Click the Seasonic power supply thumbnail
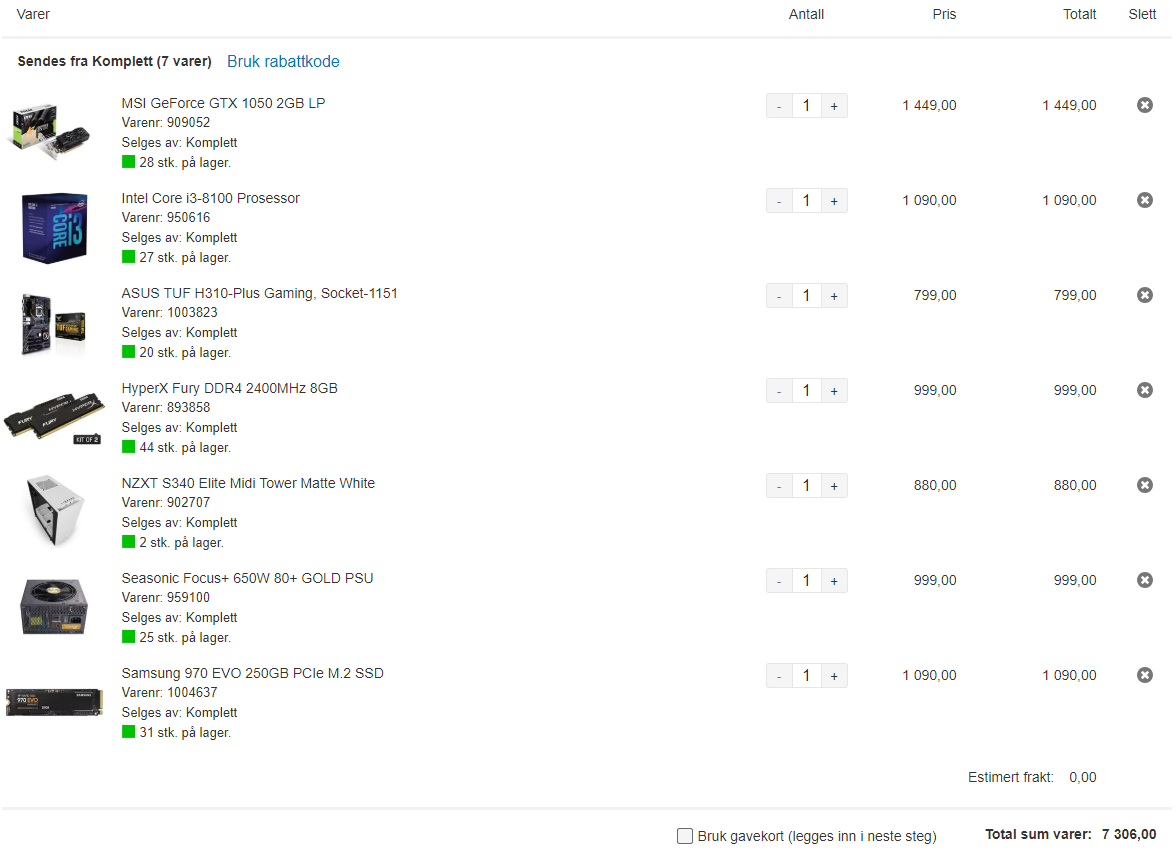 [54, 607]
